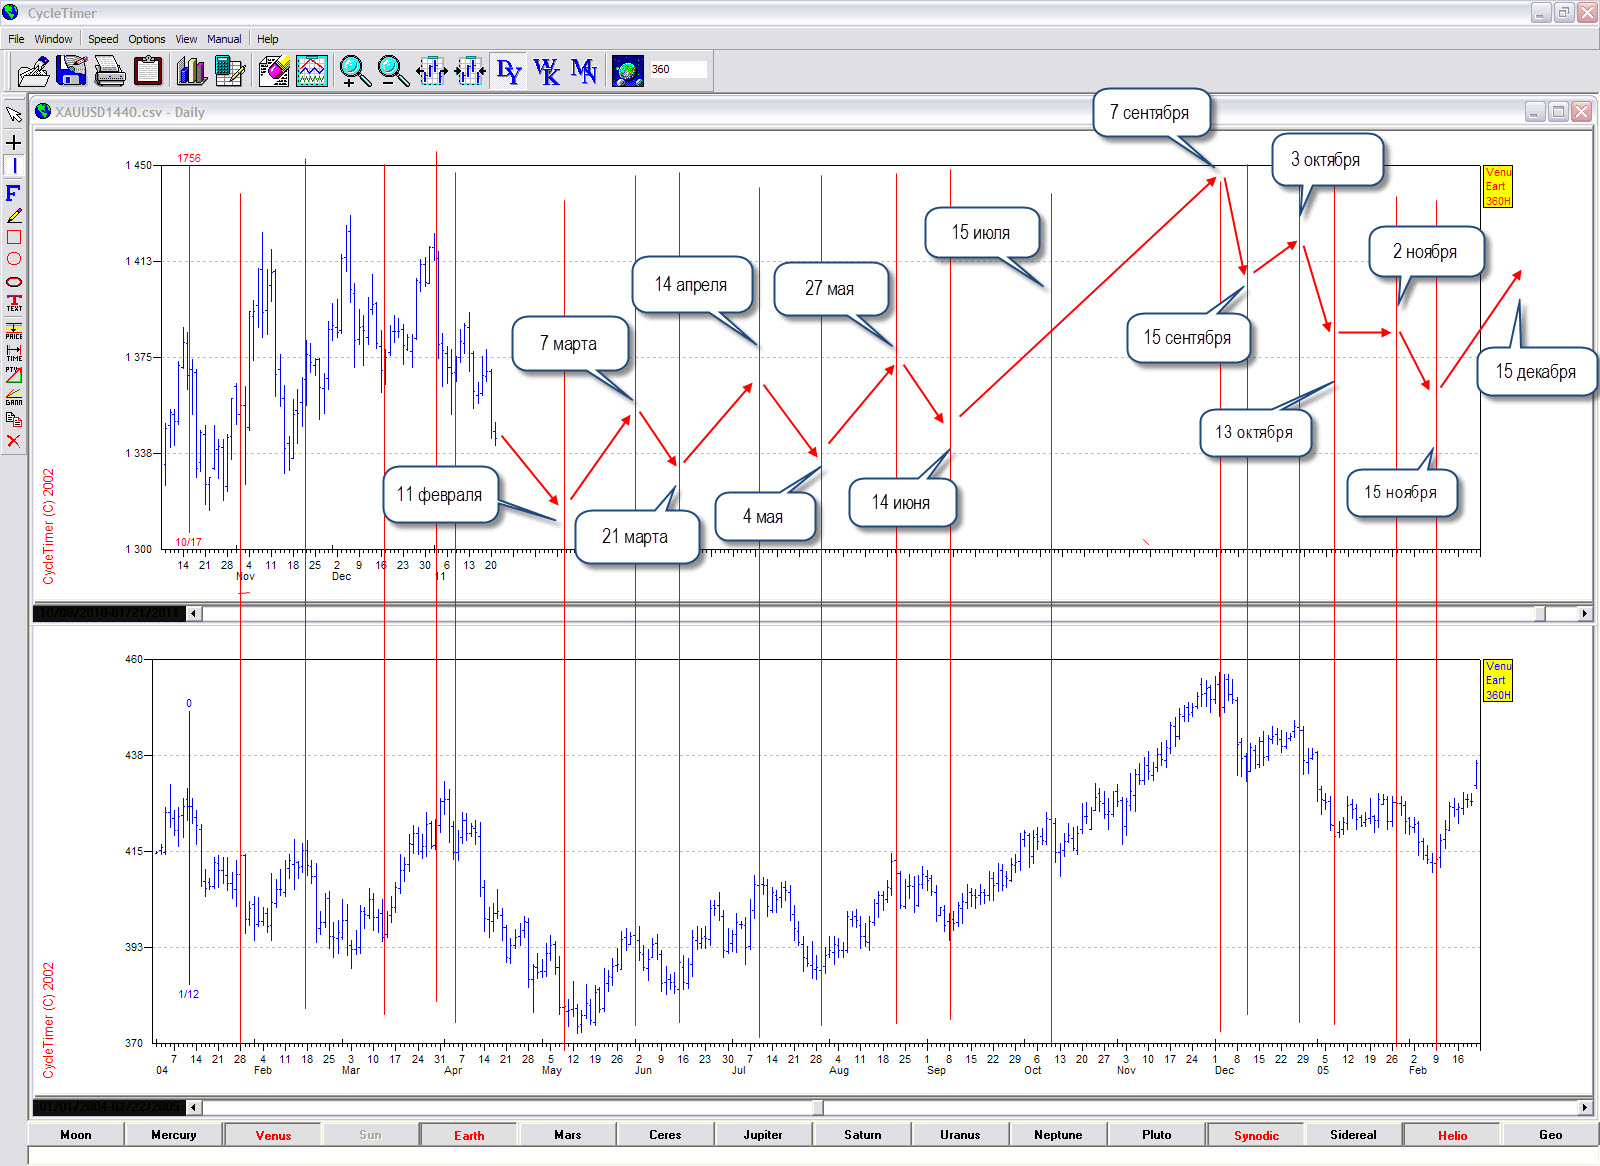1600x1166 pixels.
Task: Click the Moon planet button
Action: [x=76, y=1135]
